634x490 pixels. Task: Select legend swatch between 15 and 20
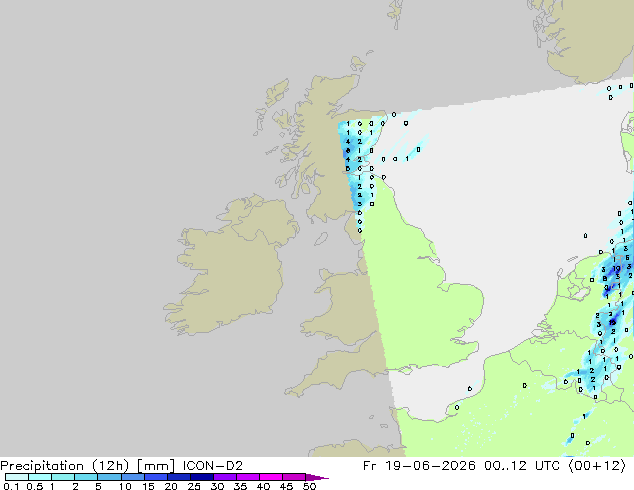point(156,477)
